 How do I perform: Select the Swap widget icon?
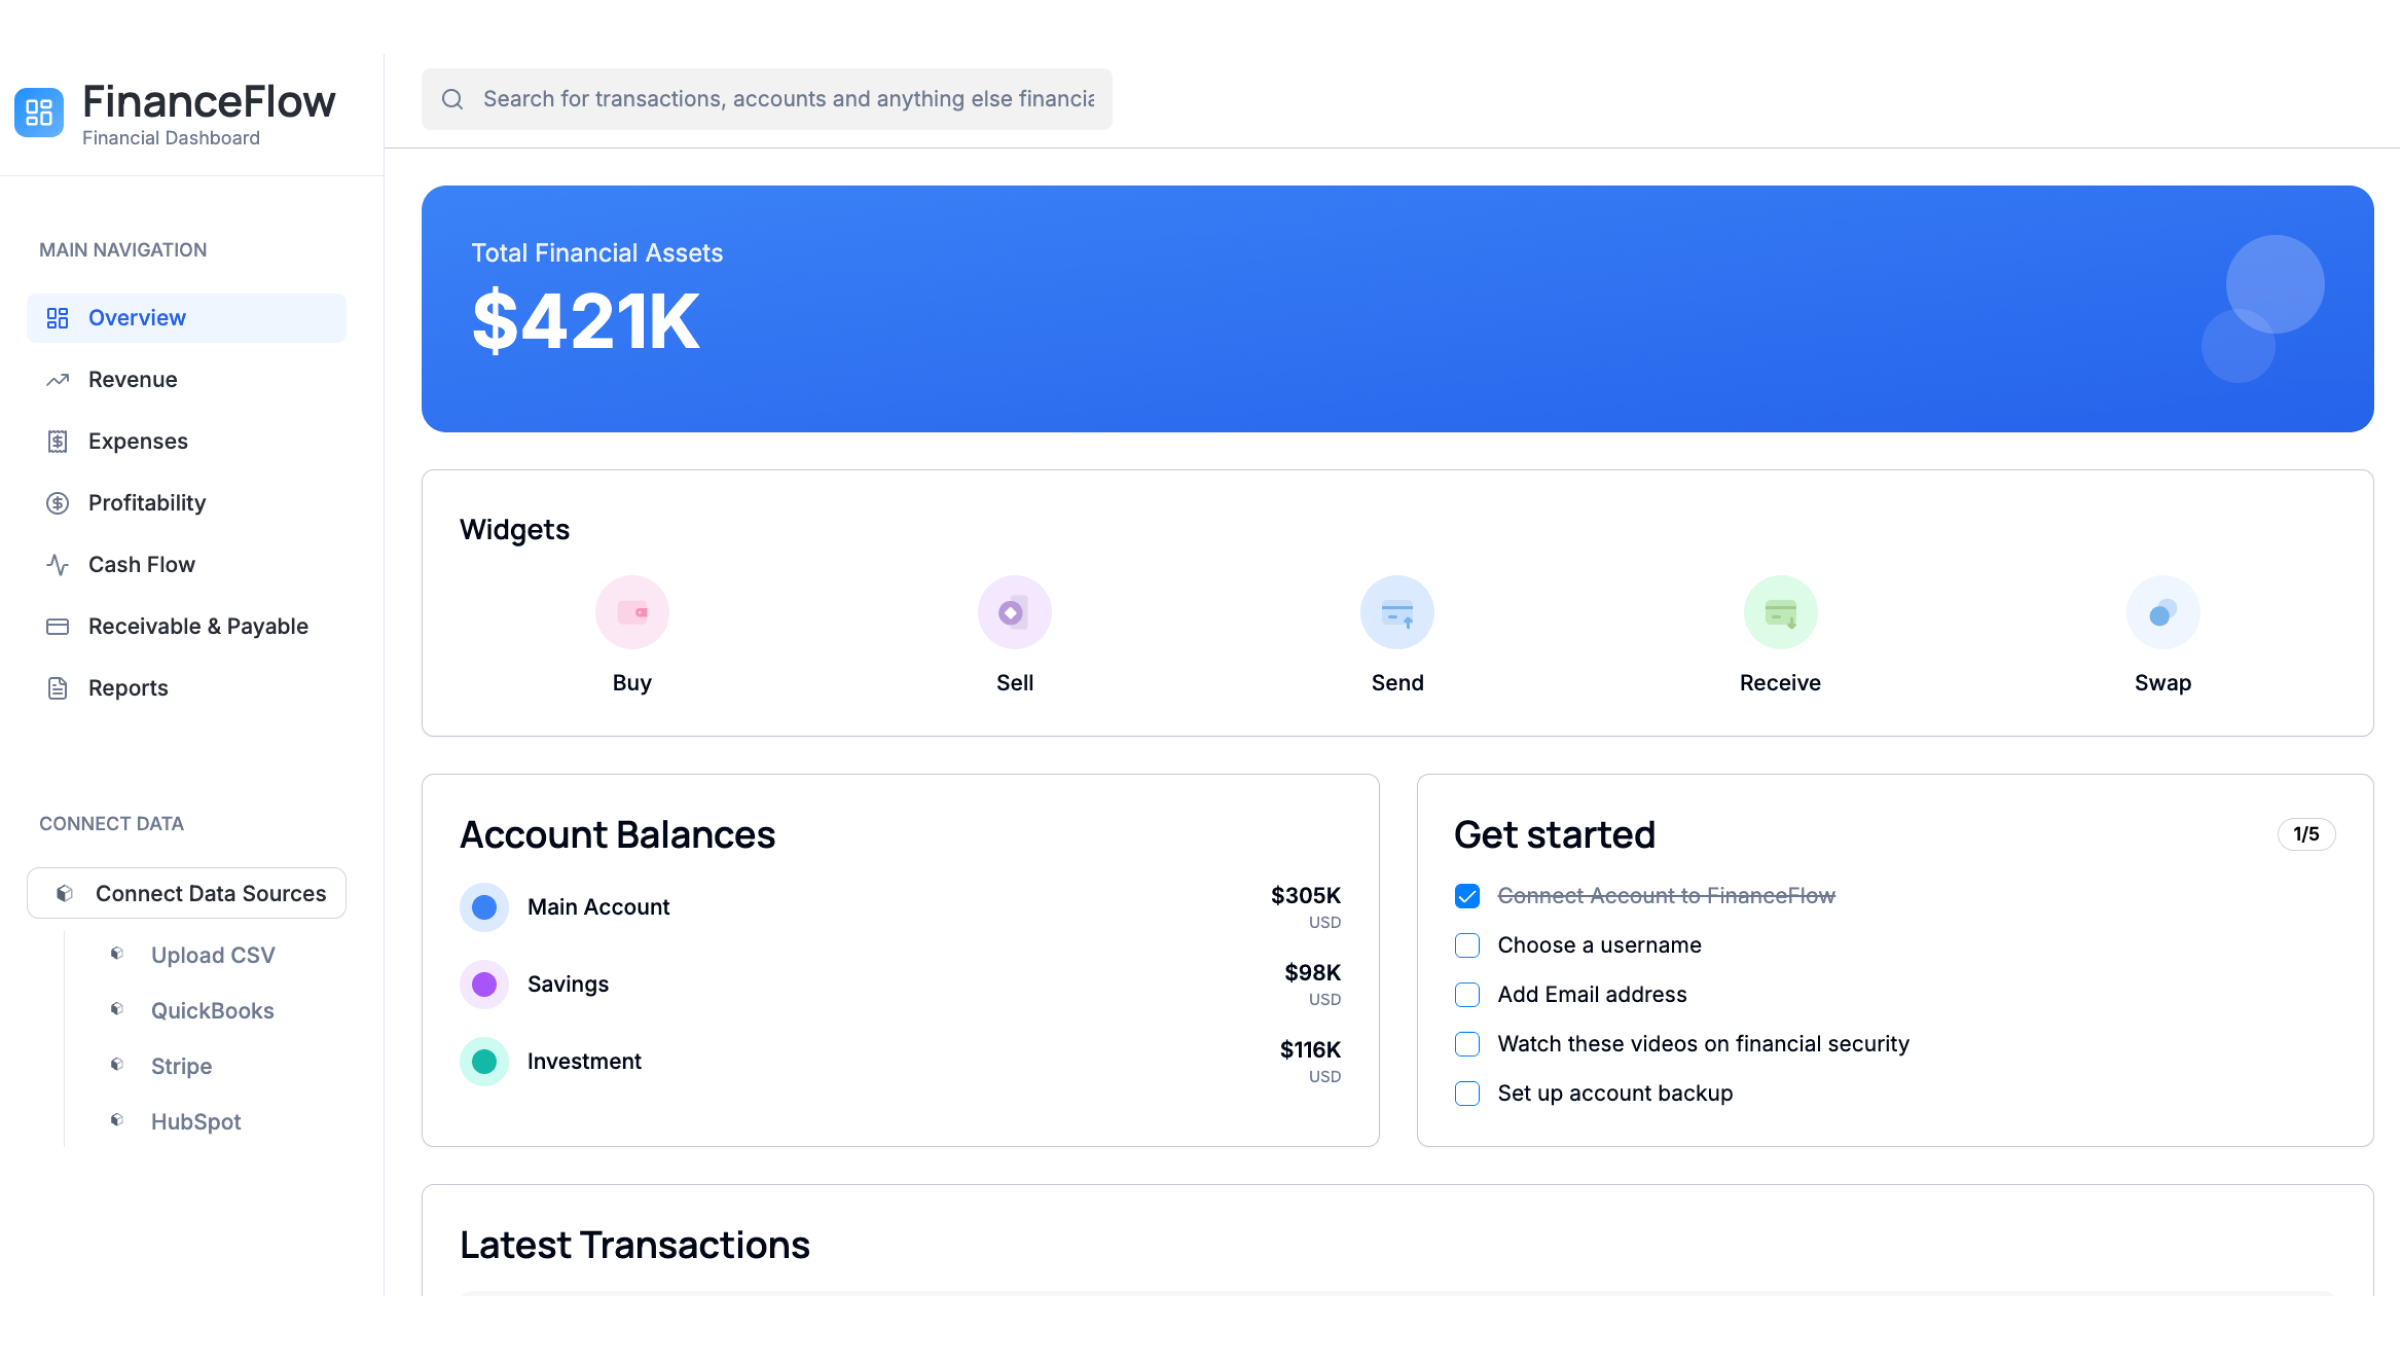pos(2162,612)
